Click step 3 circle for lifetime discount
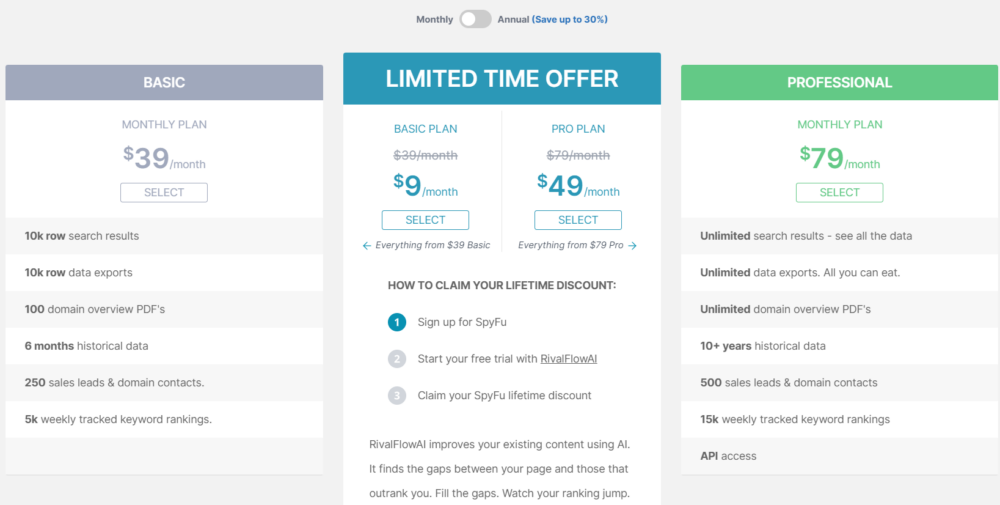The height and width of the screenshot is (505, 1000). tap(397, 395)
